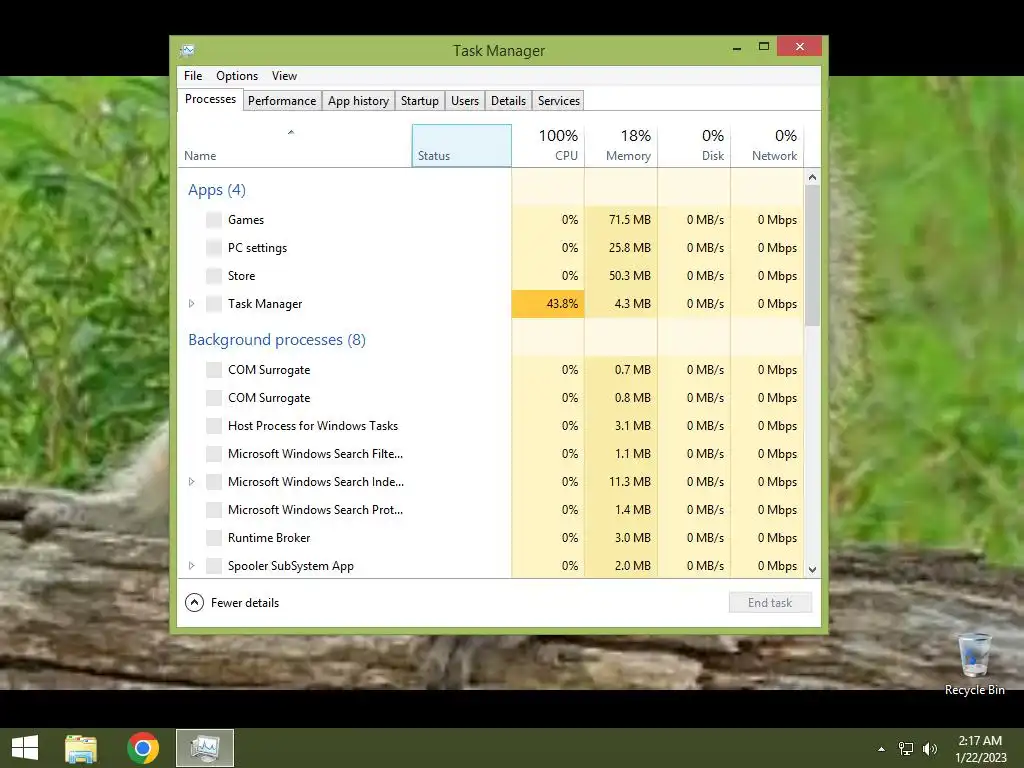Open the Recycle Bin desktop icon
Screen dimensions: 1024x768
pos(974,664)
